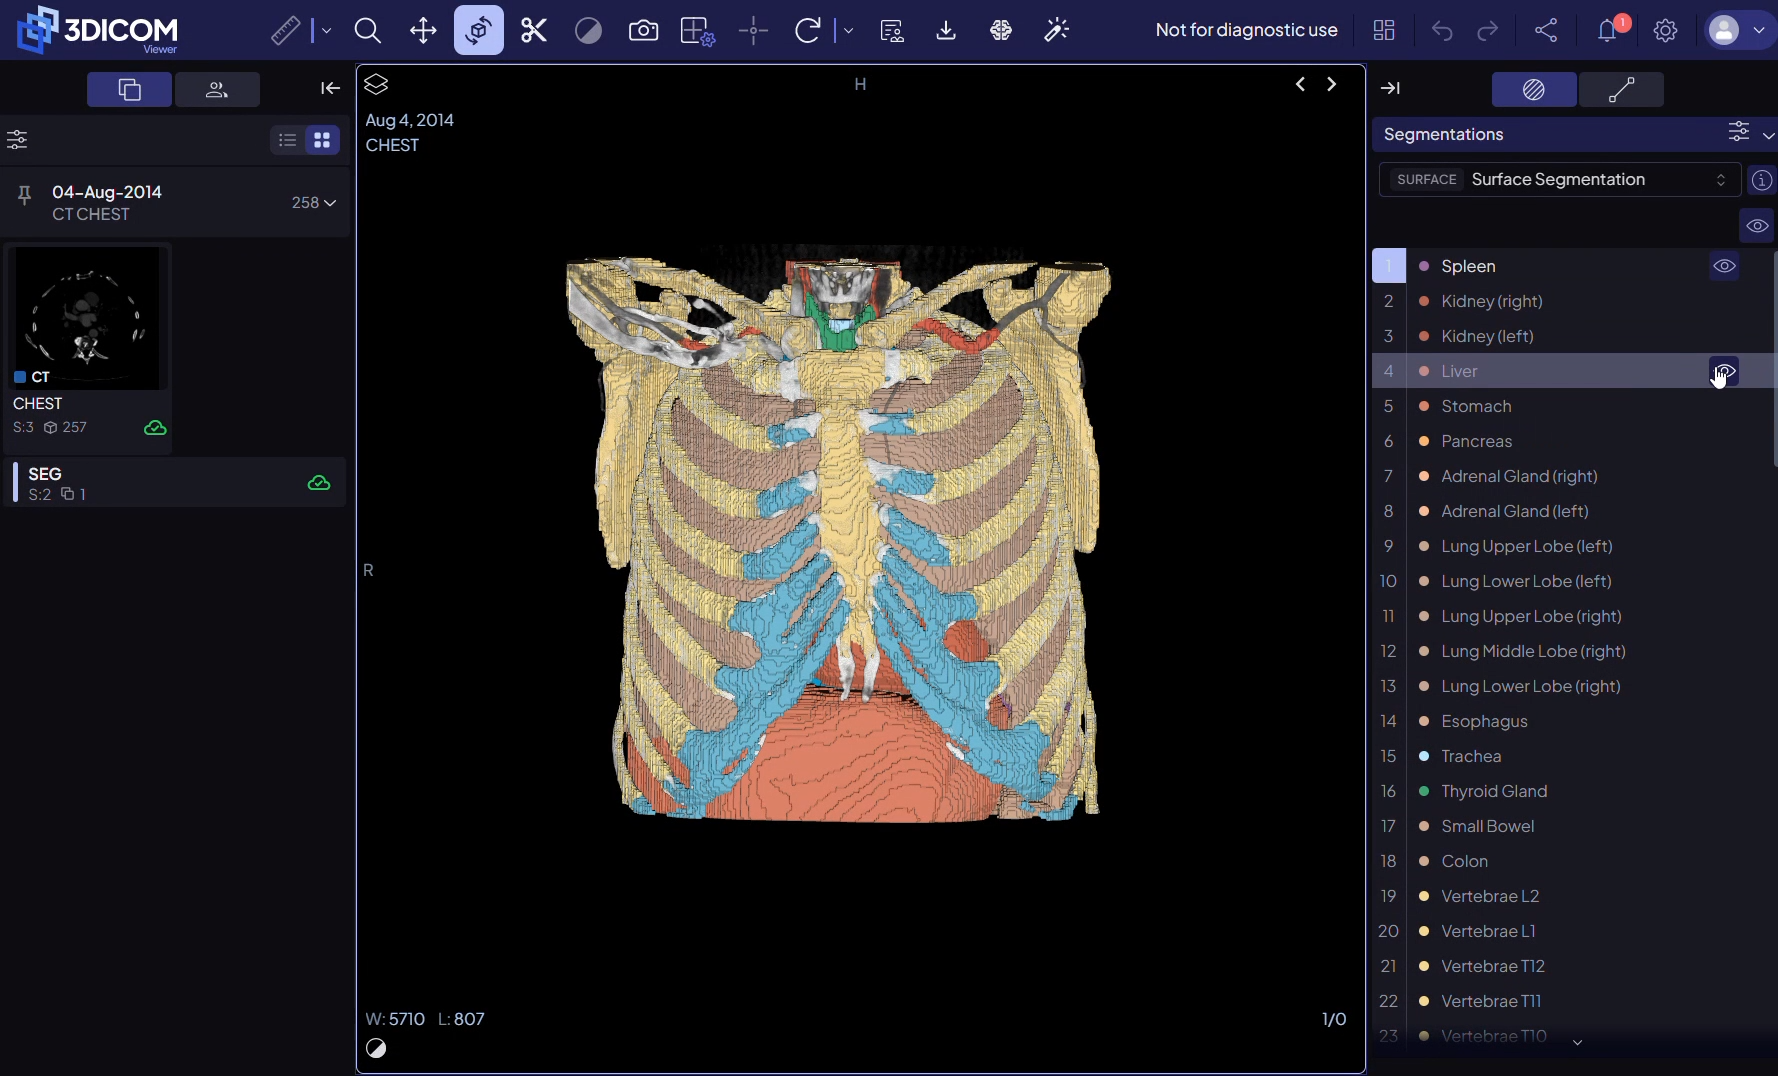Toggle Spleen segment visibility eye
Viewport: 1778px width, 1076px height.
point(1724,266)
